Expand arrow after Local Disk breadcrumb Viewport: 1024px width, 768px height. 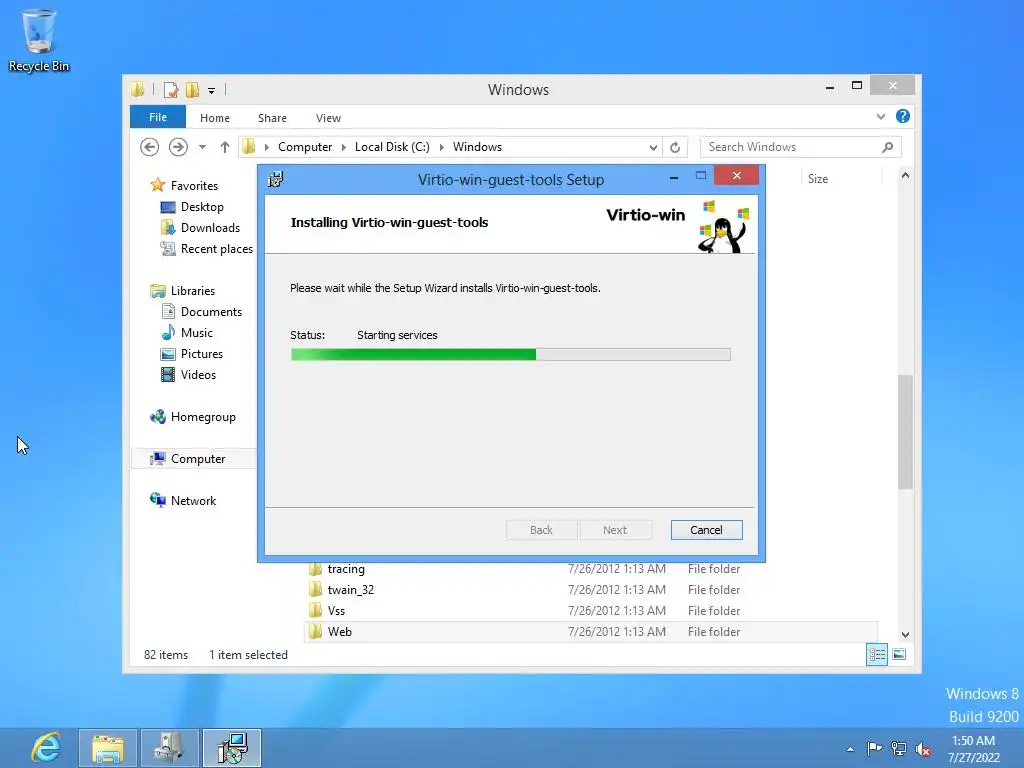[441, 147]
